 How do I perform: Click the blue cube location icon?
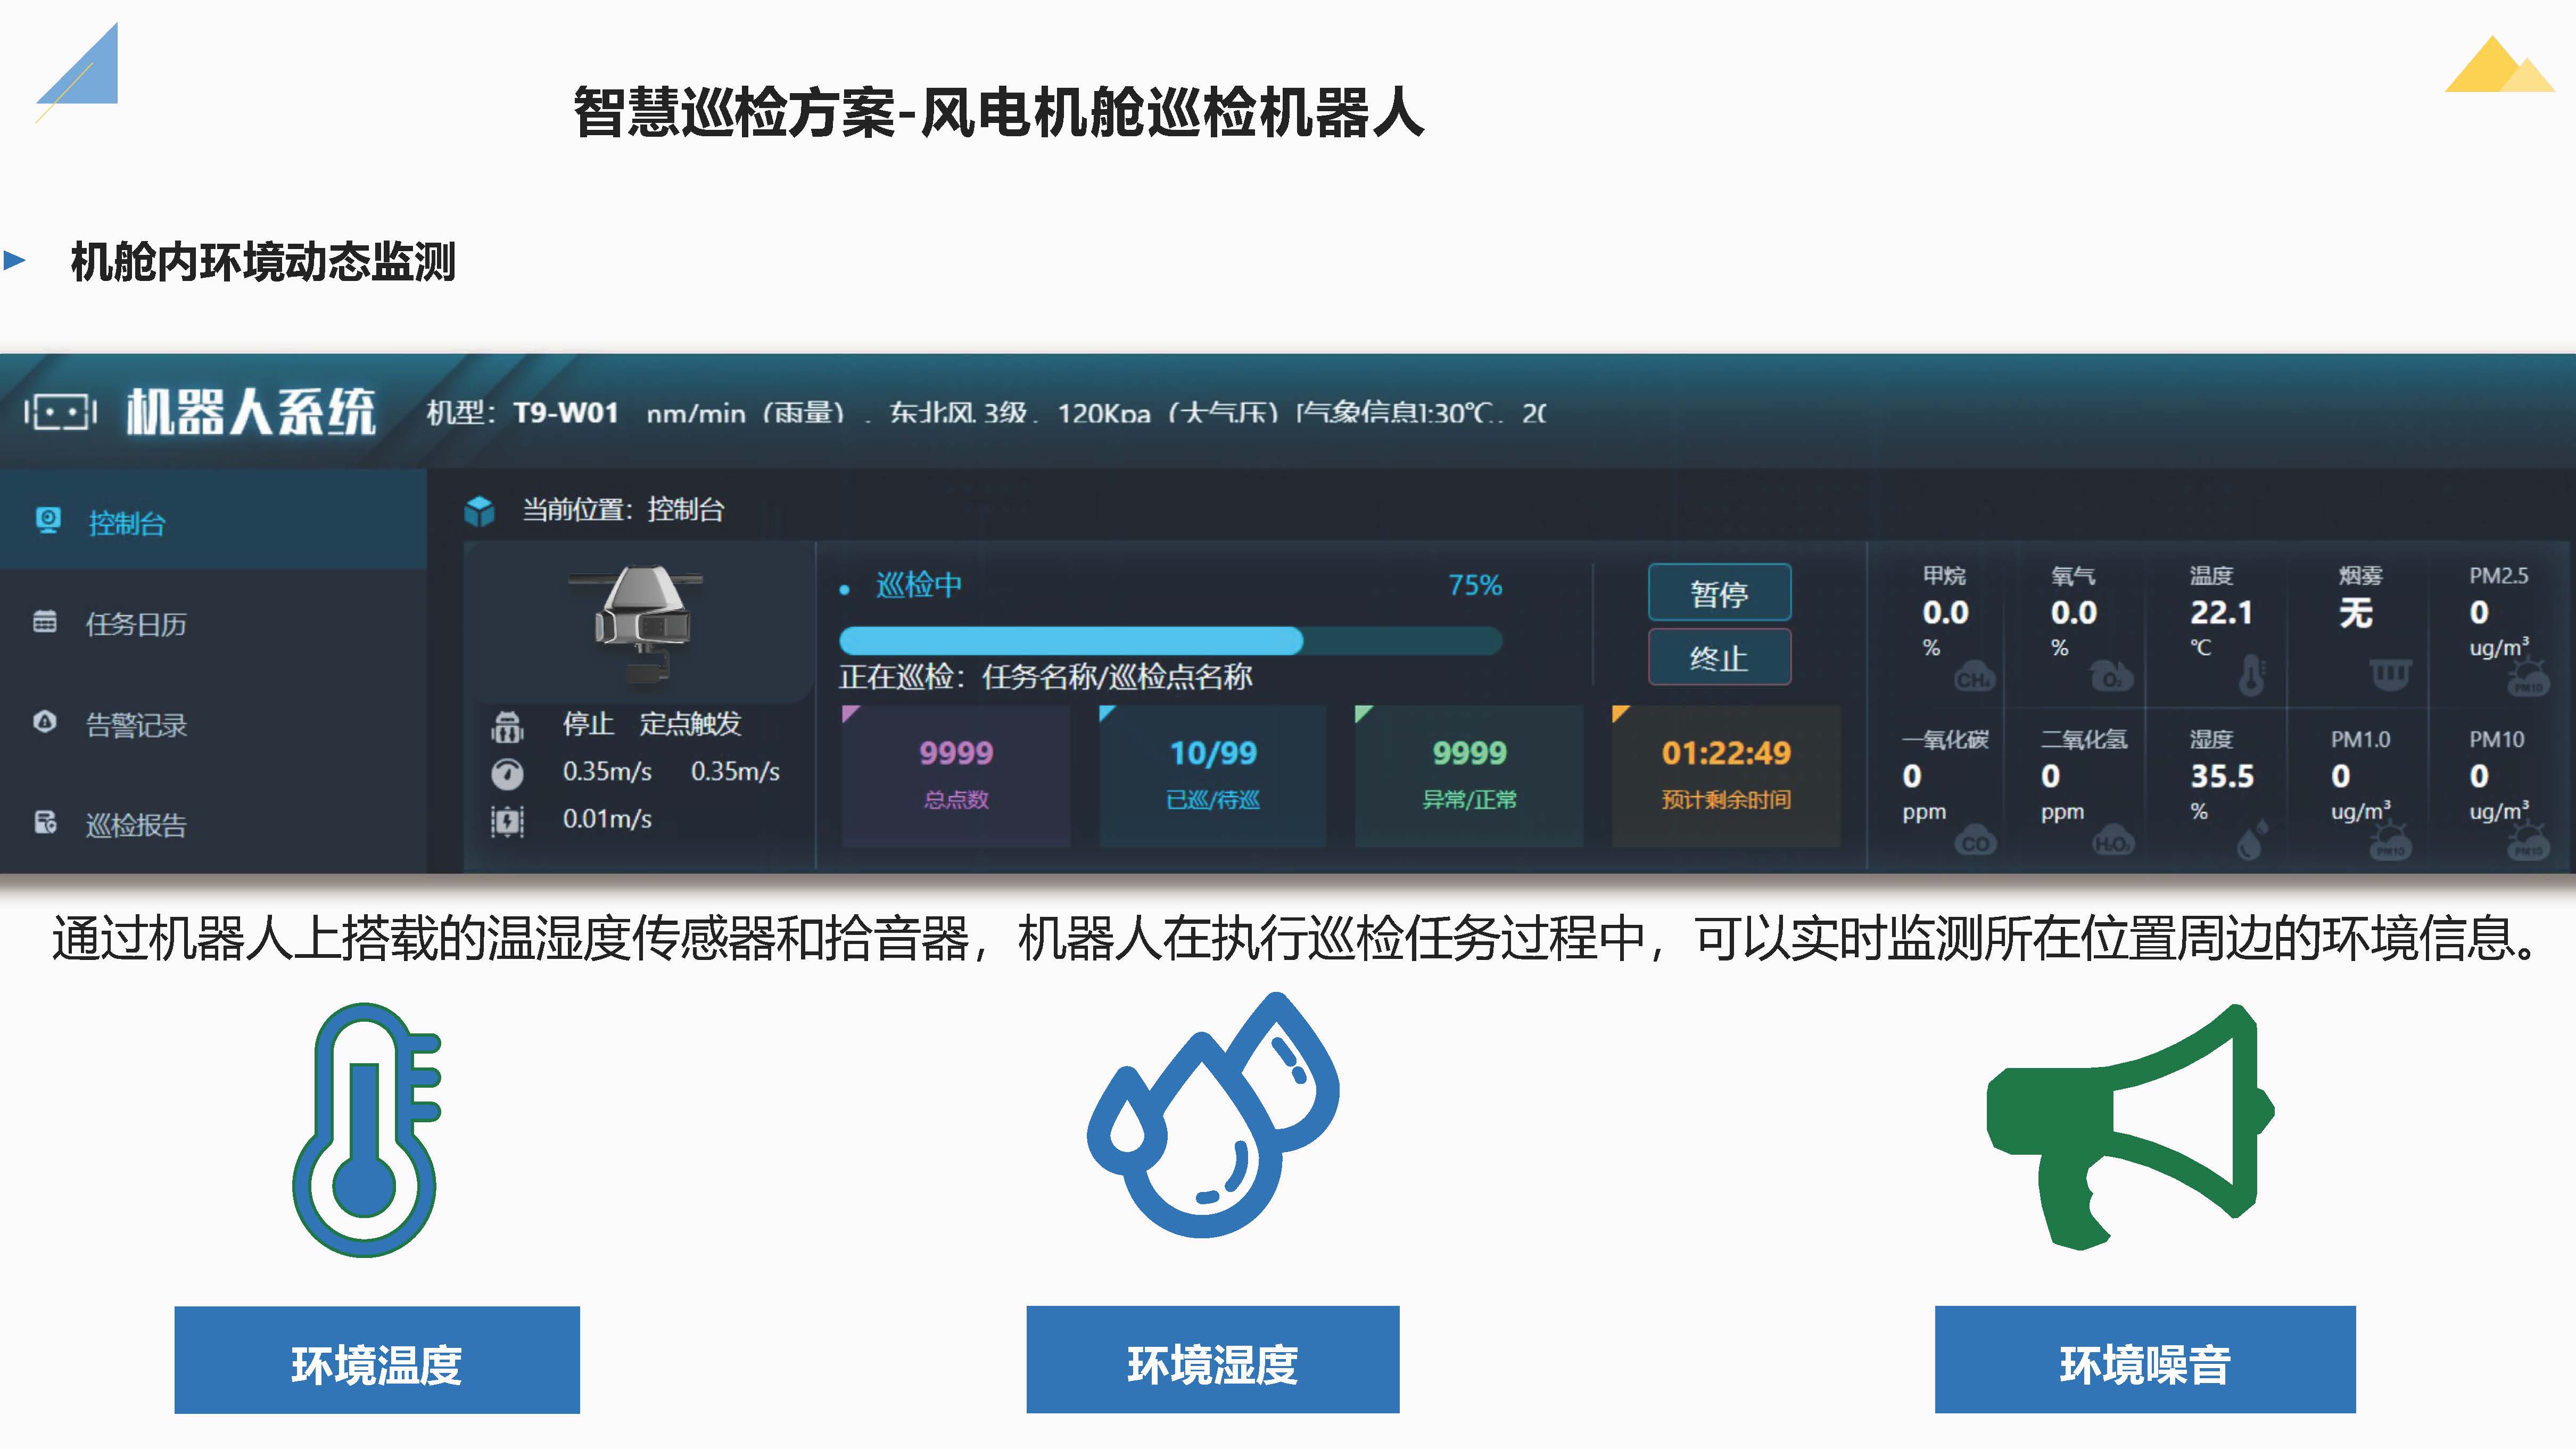click(479, 510)
